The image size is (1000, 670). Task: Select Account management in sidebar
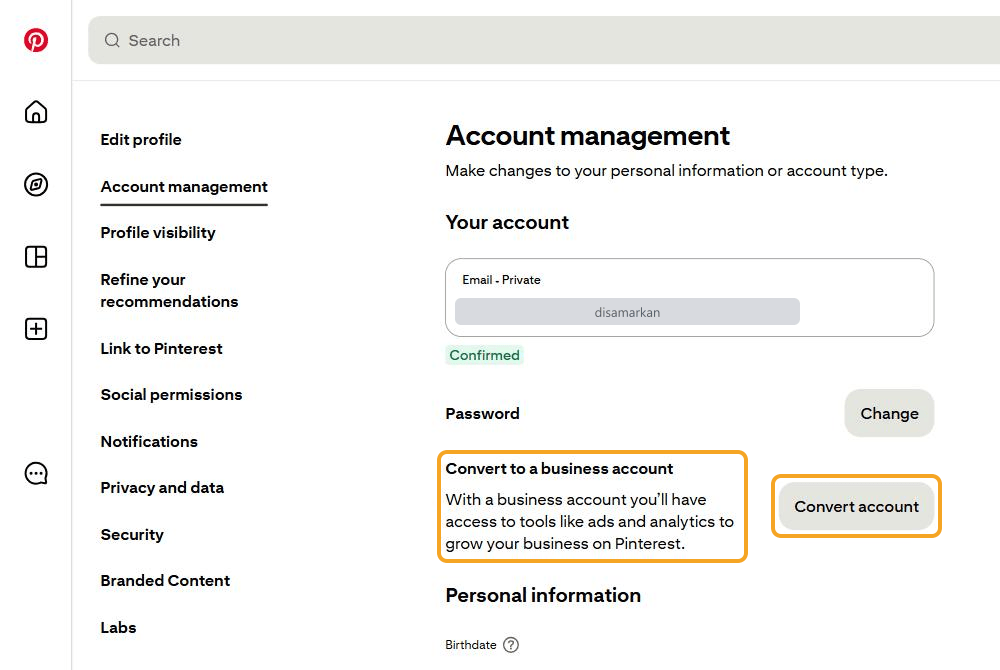point(184,187)
